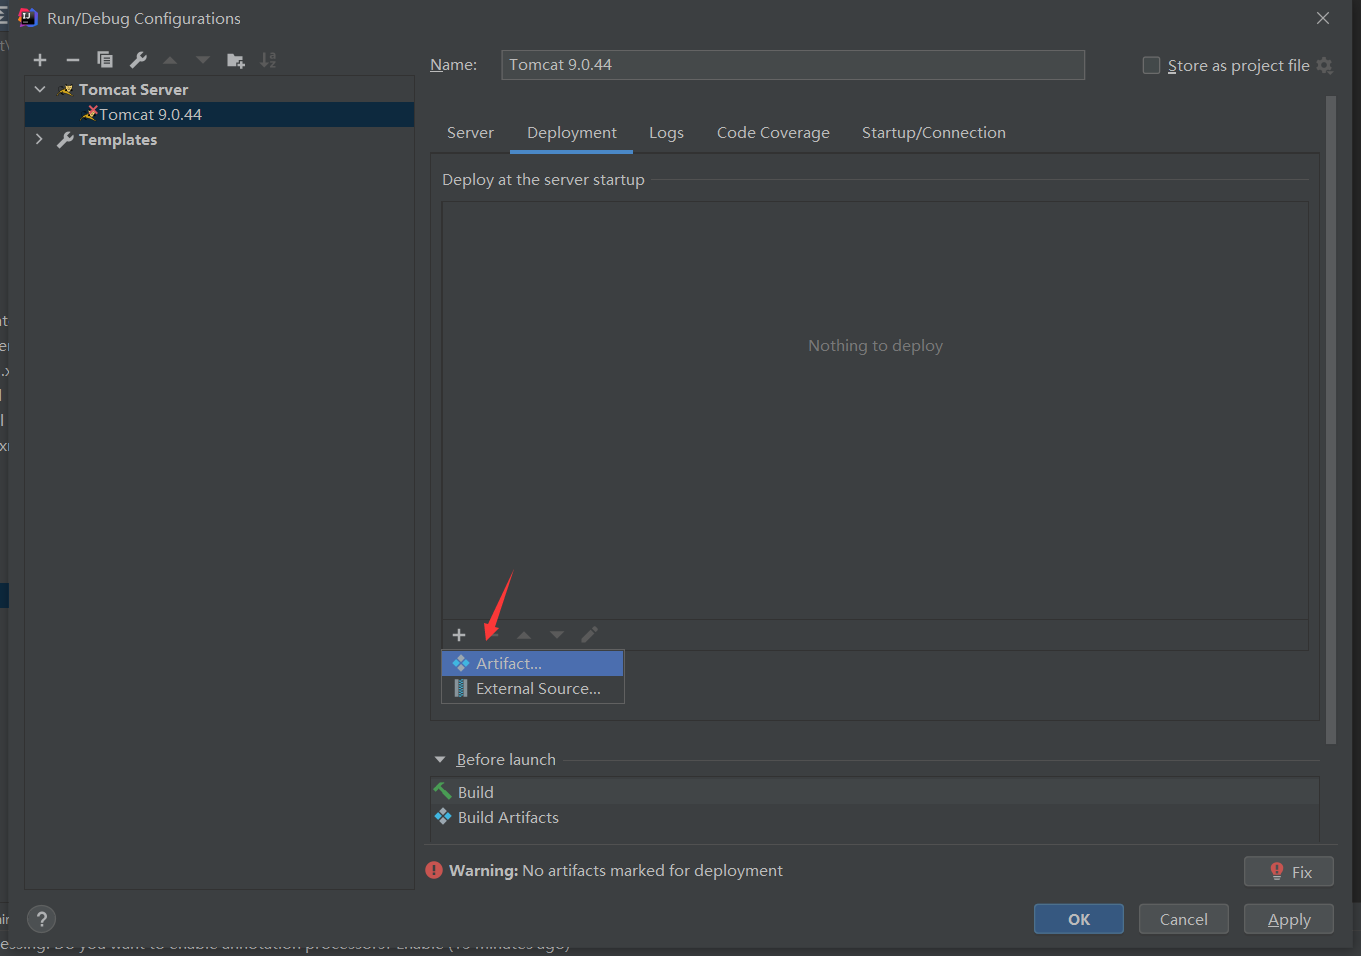Create new folder for configurations

click(236, 60)
